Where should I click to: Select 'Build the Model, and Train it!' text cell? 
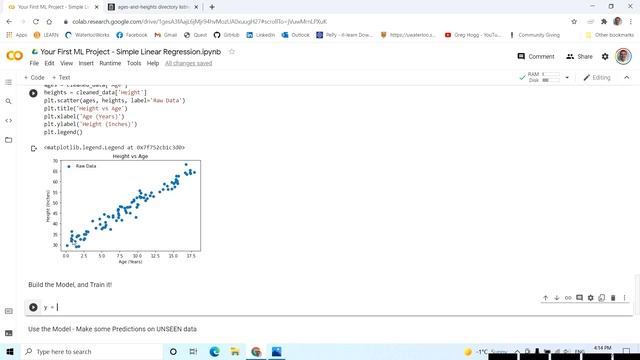click(70, 284)
